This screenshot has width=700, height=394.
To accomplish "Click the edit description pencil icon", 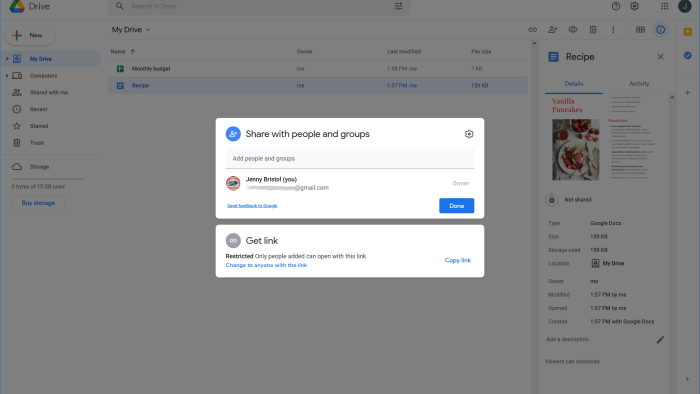I will point(660,340).
